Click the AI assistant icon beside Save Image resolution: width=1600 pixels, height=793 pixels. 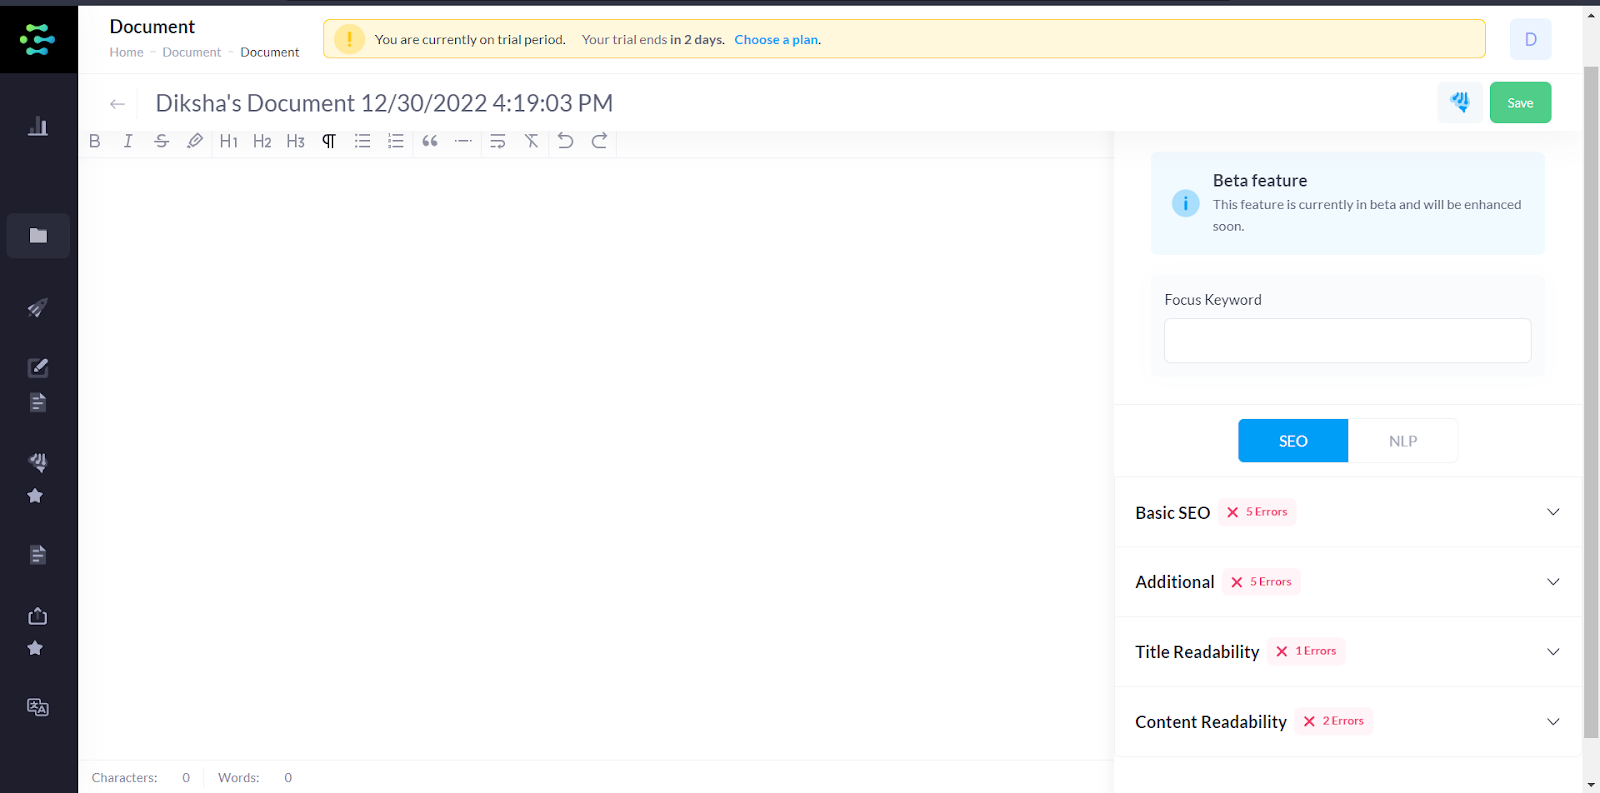(1460, 103)
